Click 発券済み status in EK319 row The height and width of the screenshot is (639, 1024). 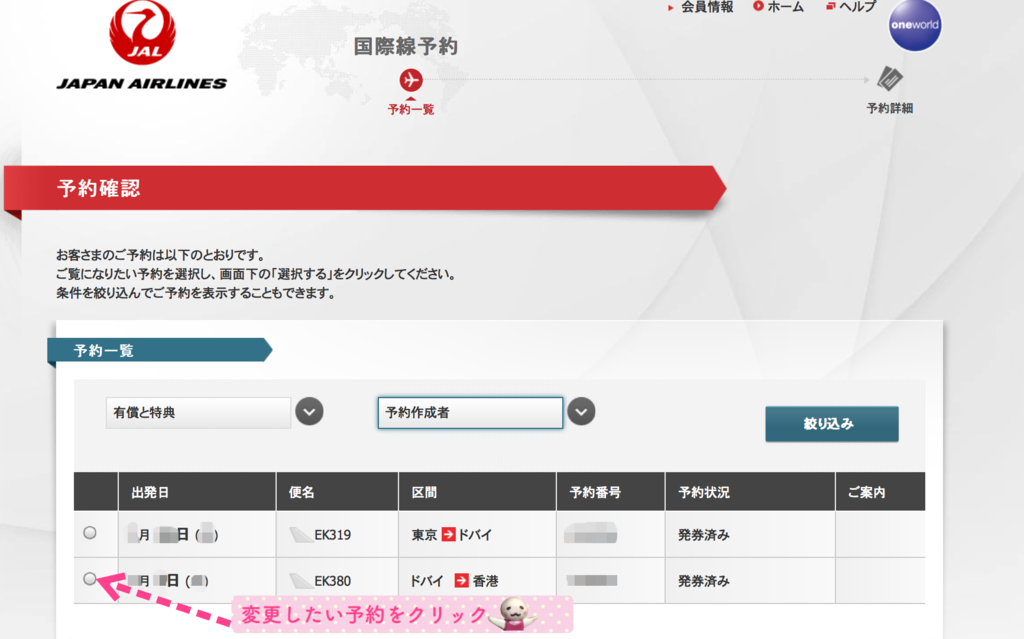(704, 535)
